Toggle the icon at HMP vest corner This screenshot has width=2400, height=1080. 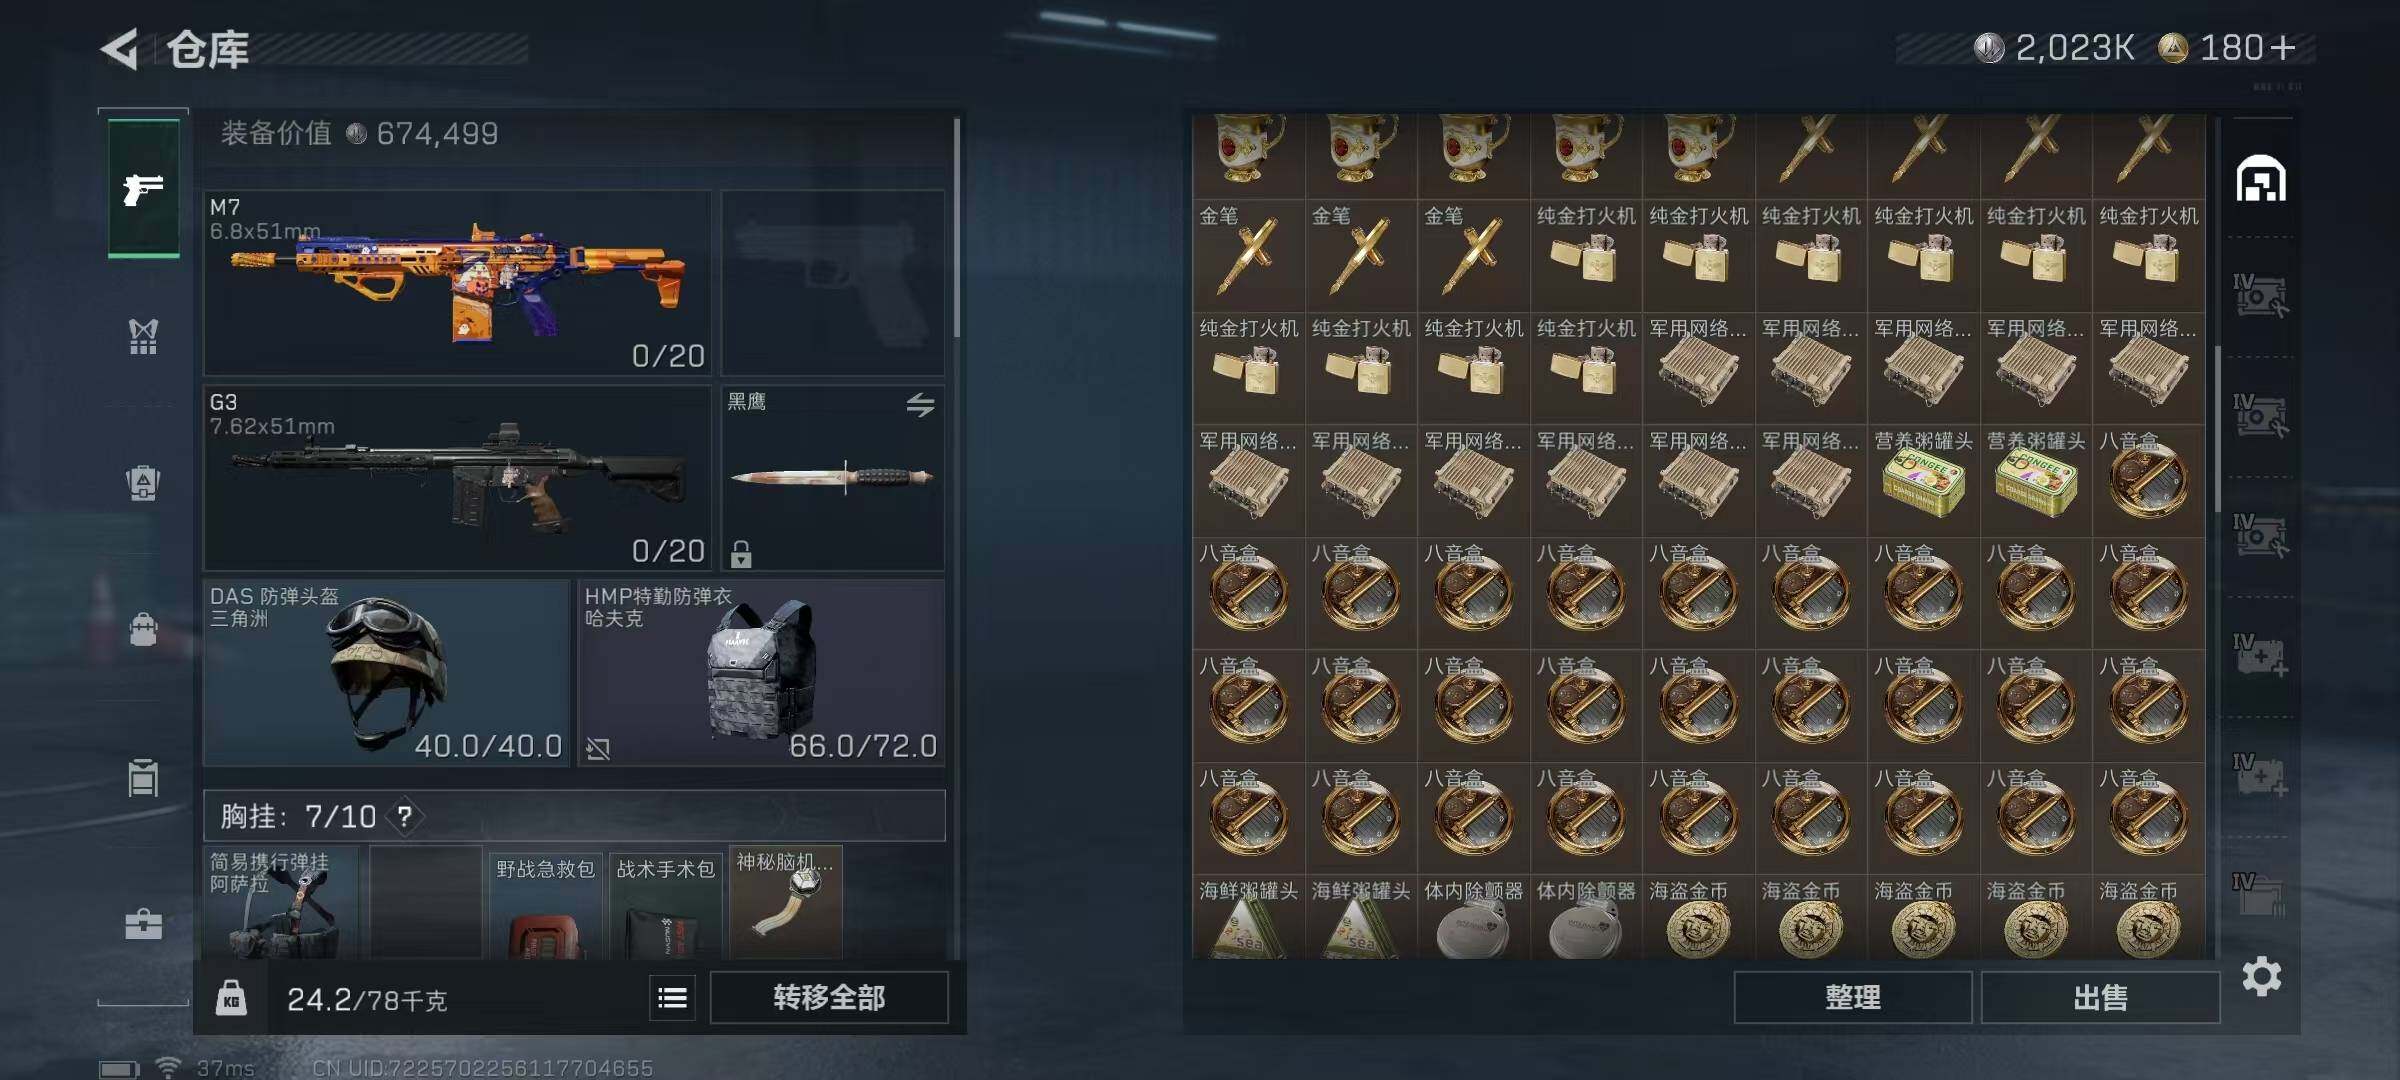point(598,748)
